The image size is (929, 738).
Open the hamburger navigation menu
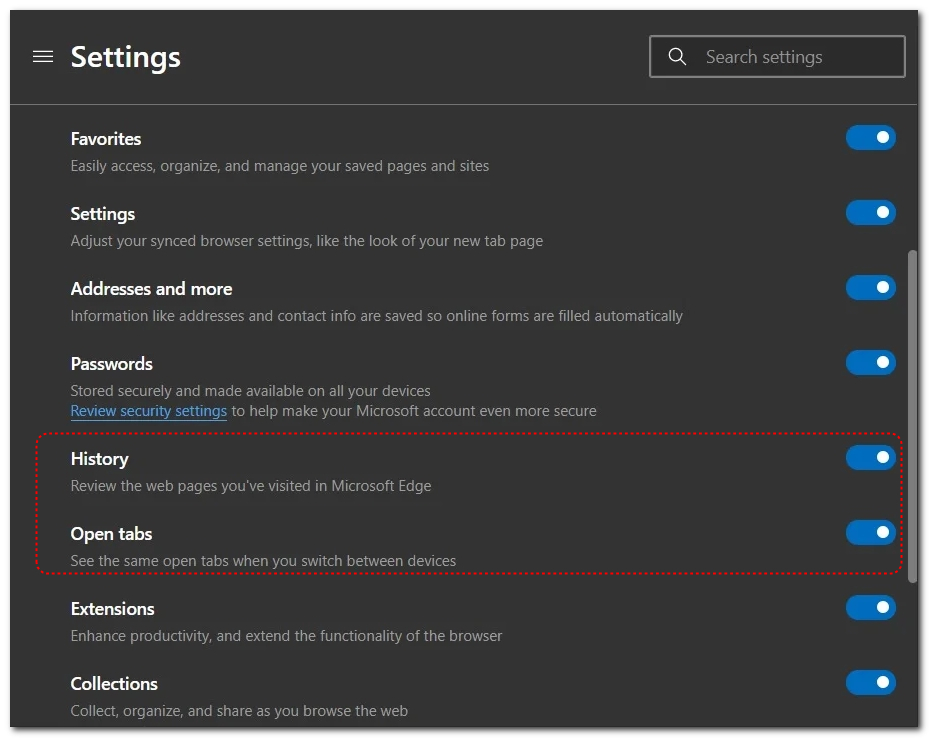pos(43,57)
